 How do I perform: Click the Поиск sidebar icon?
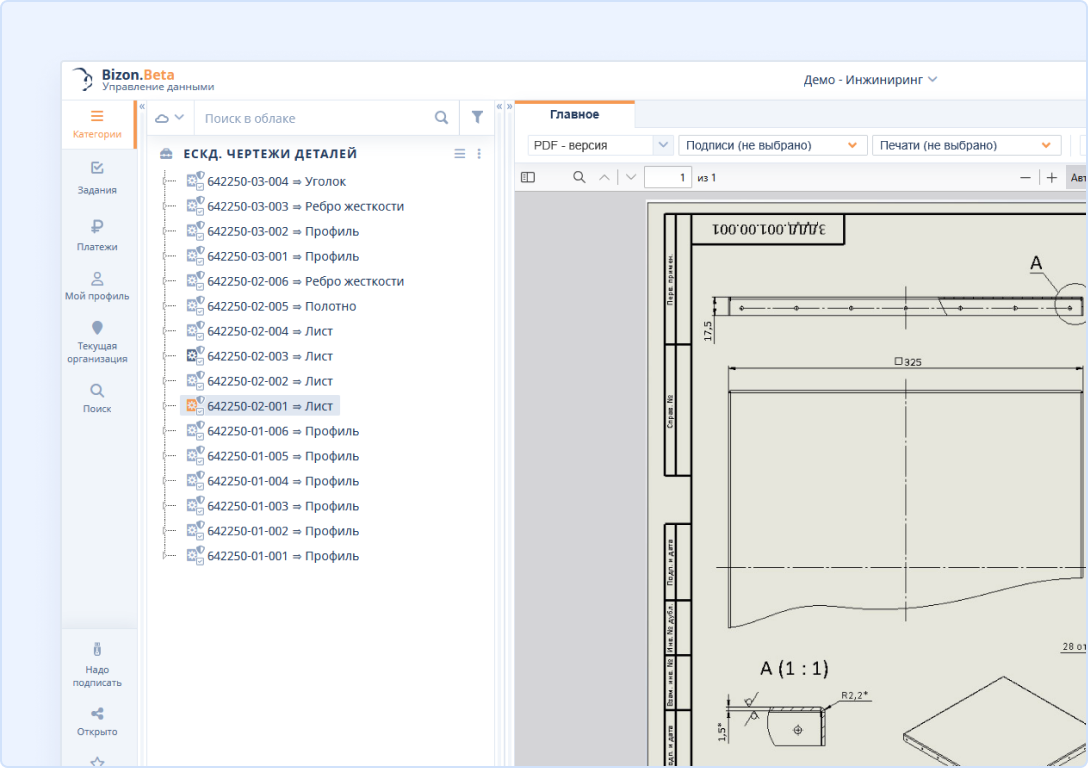(97, 397)
